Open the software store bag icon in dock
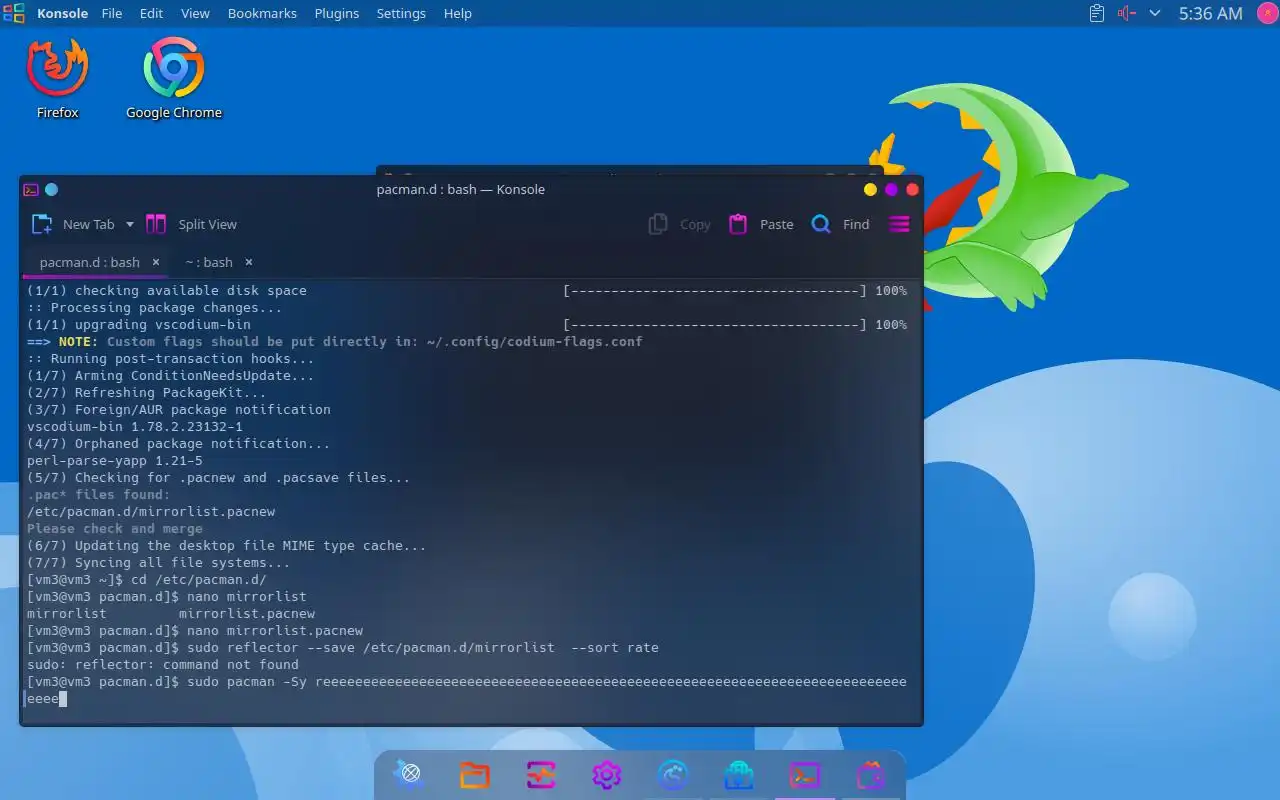The height and width of the screenshot is (800, 1280). tap(739, 775)
